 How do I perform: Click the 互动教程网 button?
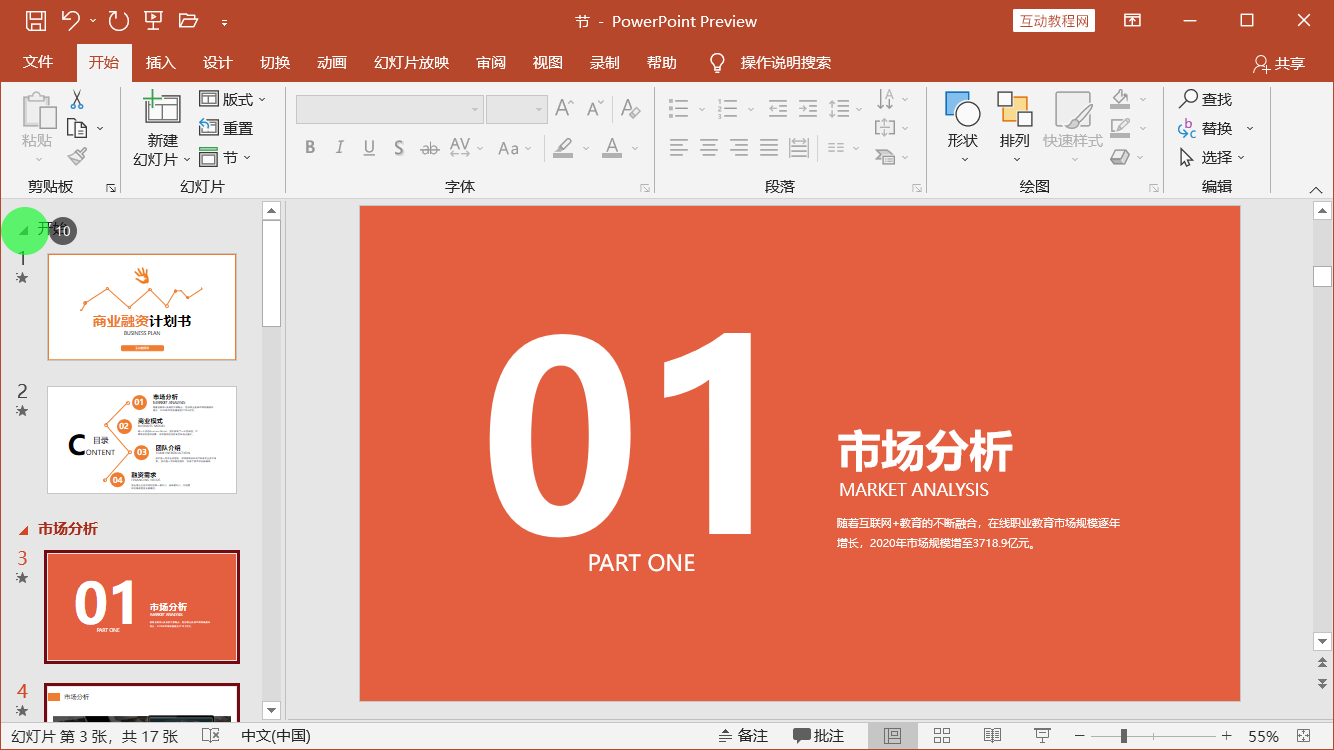(1054, 21)
